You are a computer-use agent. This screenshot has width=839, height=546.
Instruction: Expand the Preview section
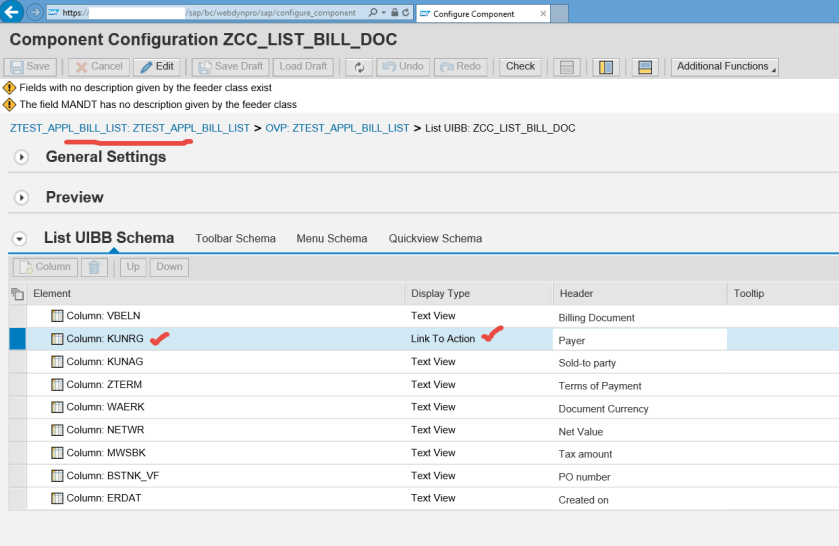point(22,198)
